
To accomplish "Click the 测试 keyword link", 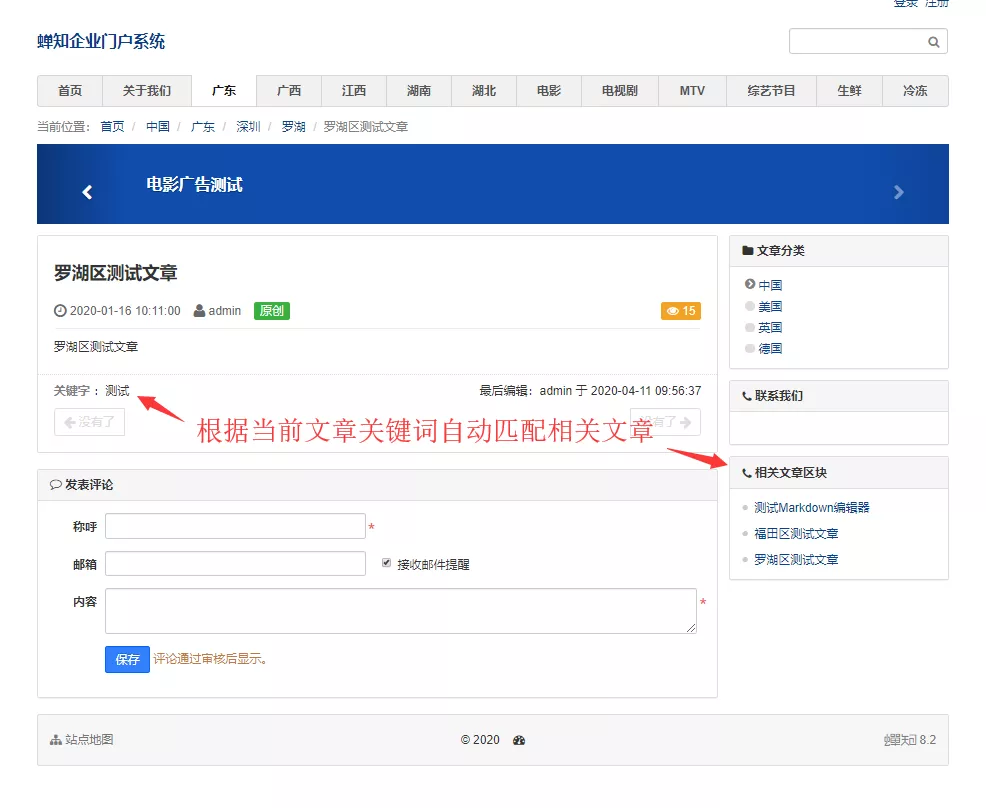I will (117, 391).
